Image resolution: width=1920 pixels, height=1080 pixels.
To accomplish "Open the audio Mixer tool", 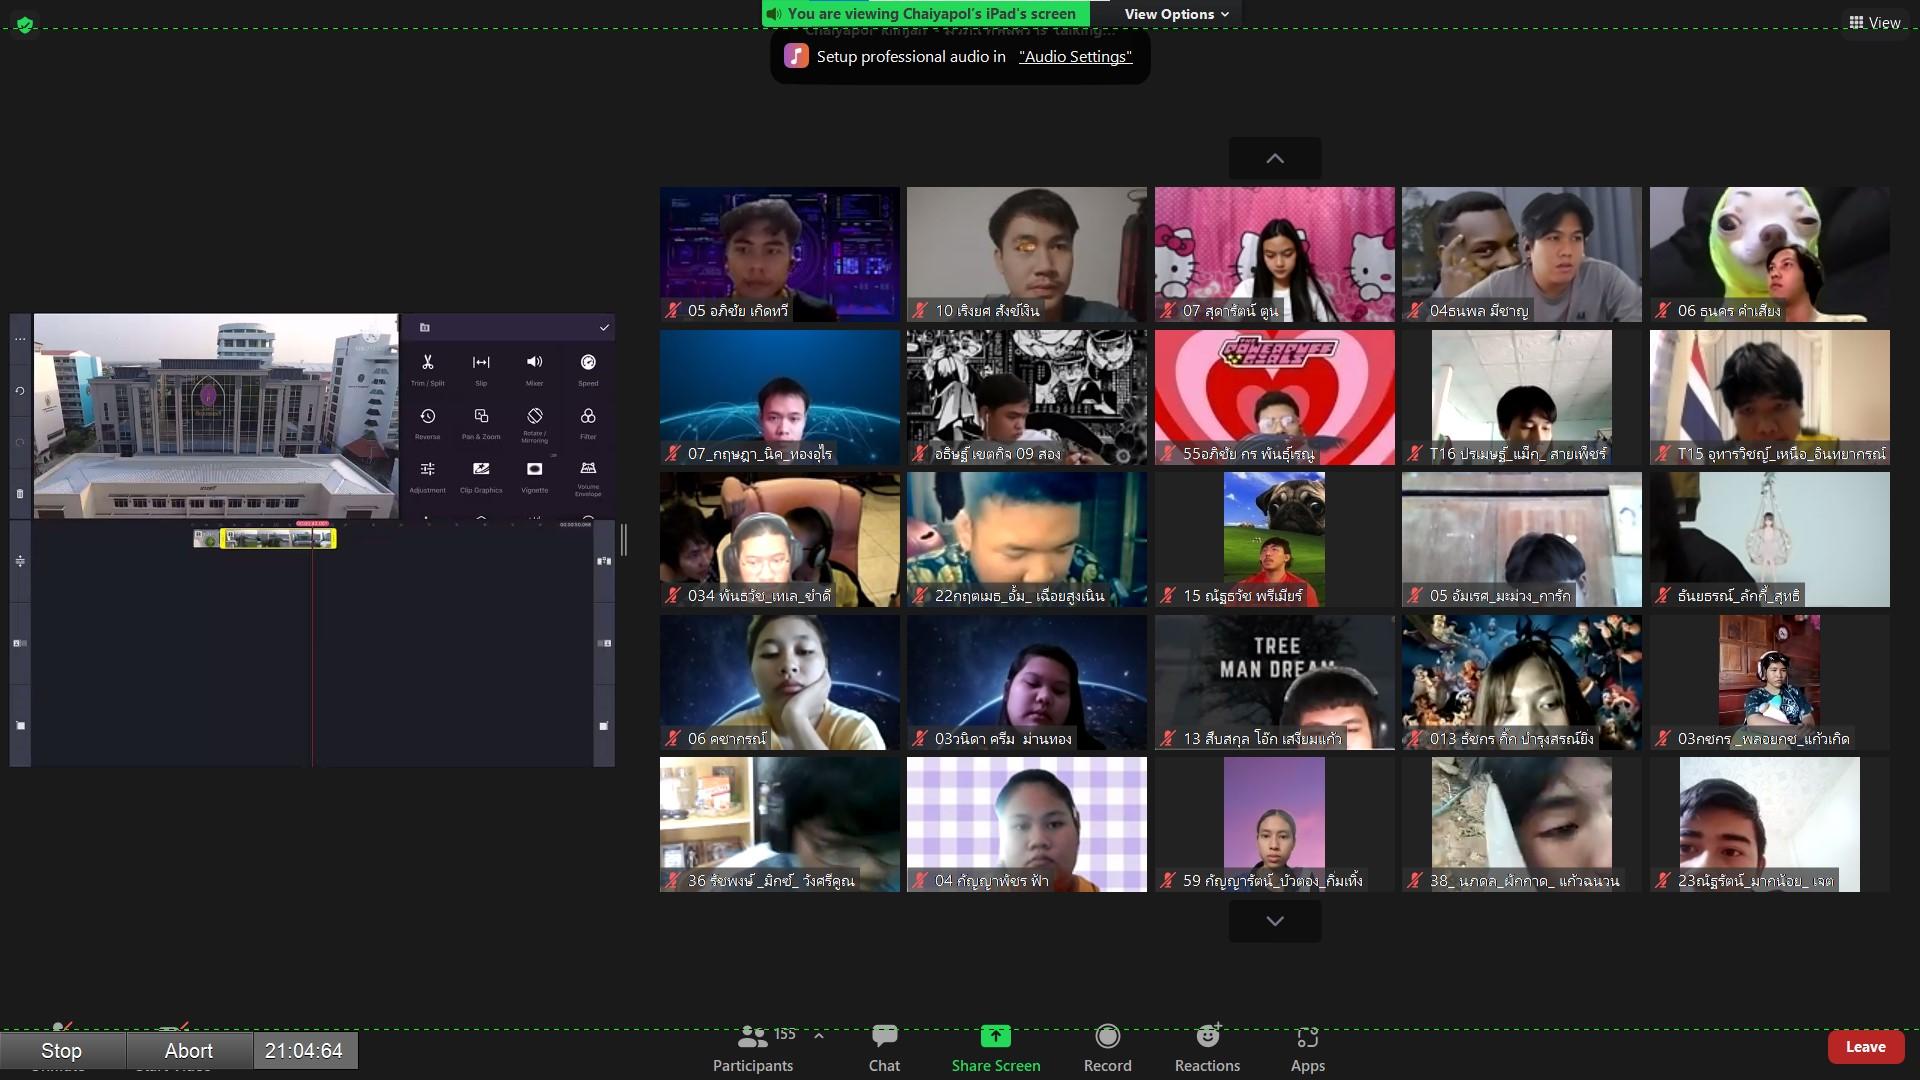I will [x=534, y=368].
